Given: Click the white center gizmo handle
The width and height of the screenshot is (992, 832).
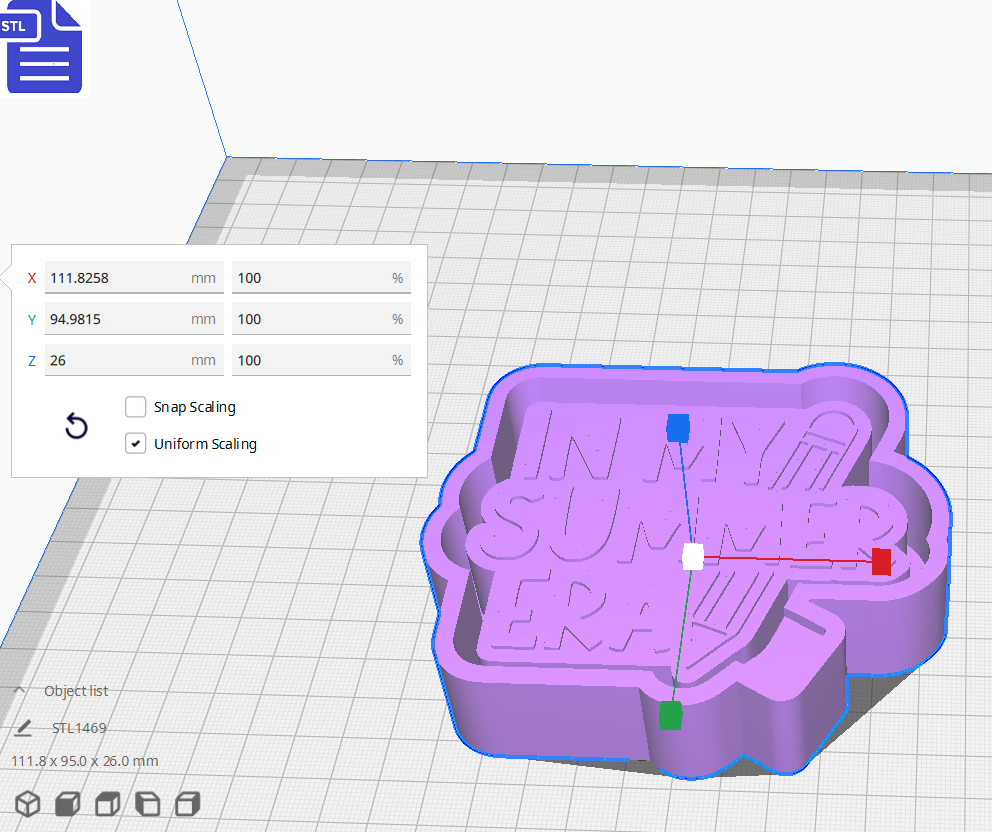Looking at the screenshot, I should [692, 557].
